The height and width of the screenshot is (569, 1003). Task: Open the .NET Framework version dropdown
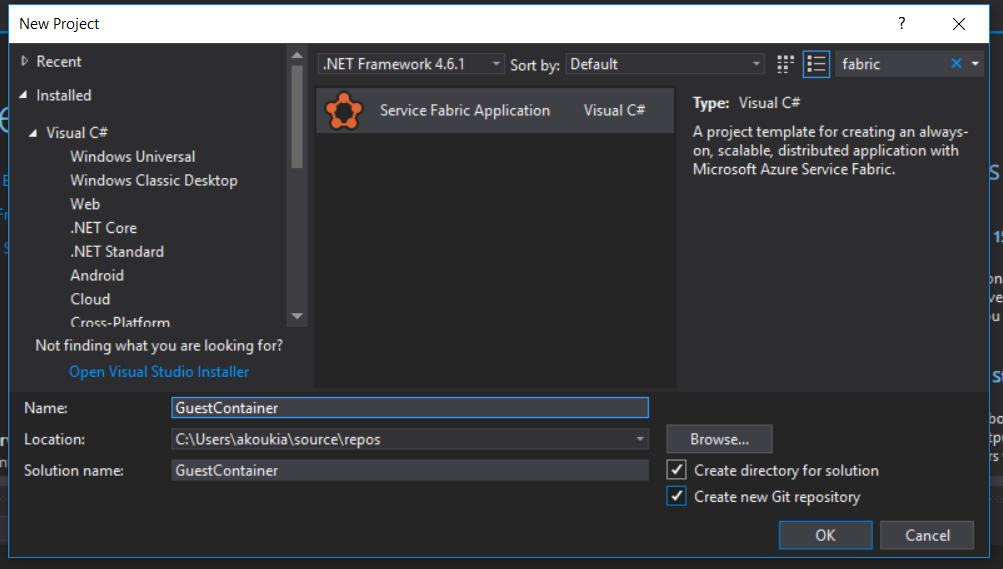(411, 64)
